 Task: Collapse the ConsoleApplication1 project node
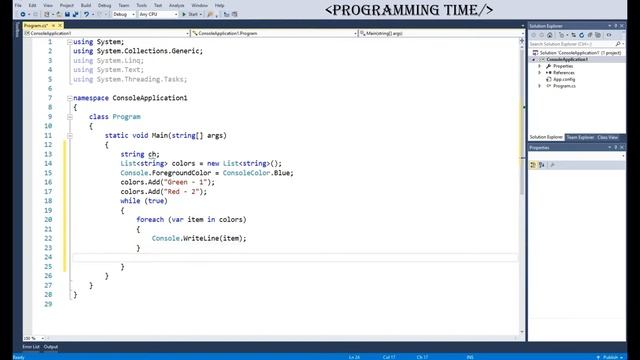click(533, 60)
